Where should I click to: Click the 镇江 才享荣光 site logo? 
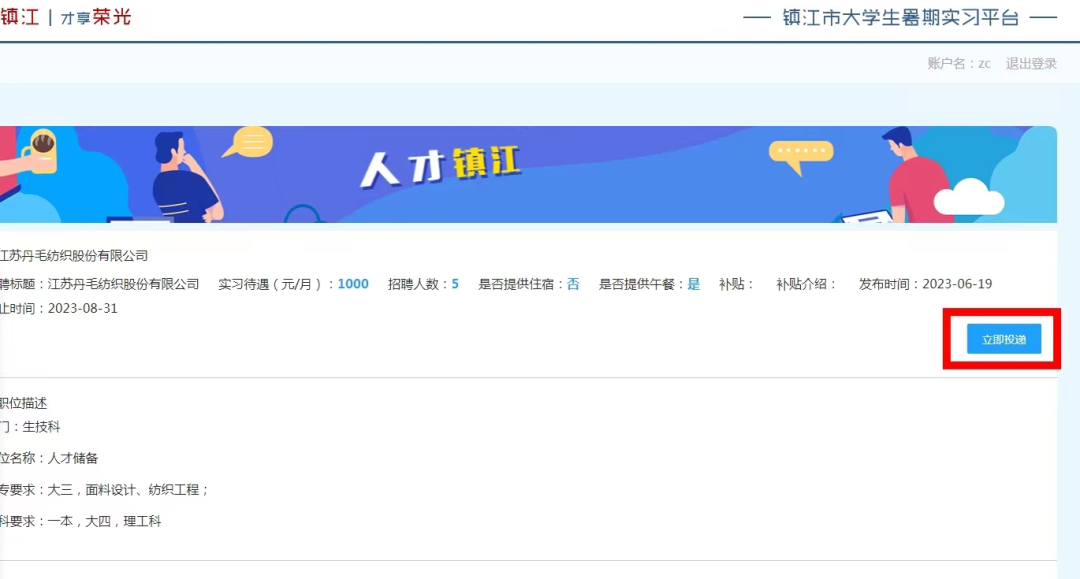[65, 17]
